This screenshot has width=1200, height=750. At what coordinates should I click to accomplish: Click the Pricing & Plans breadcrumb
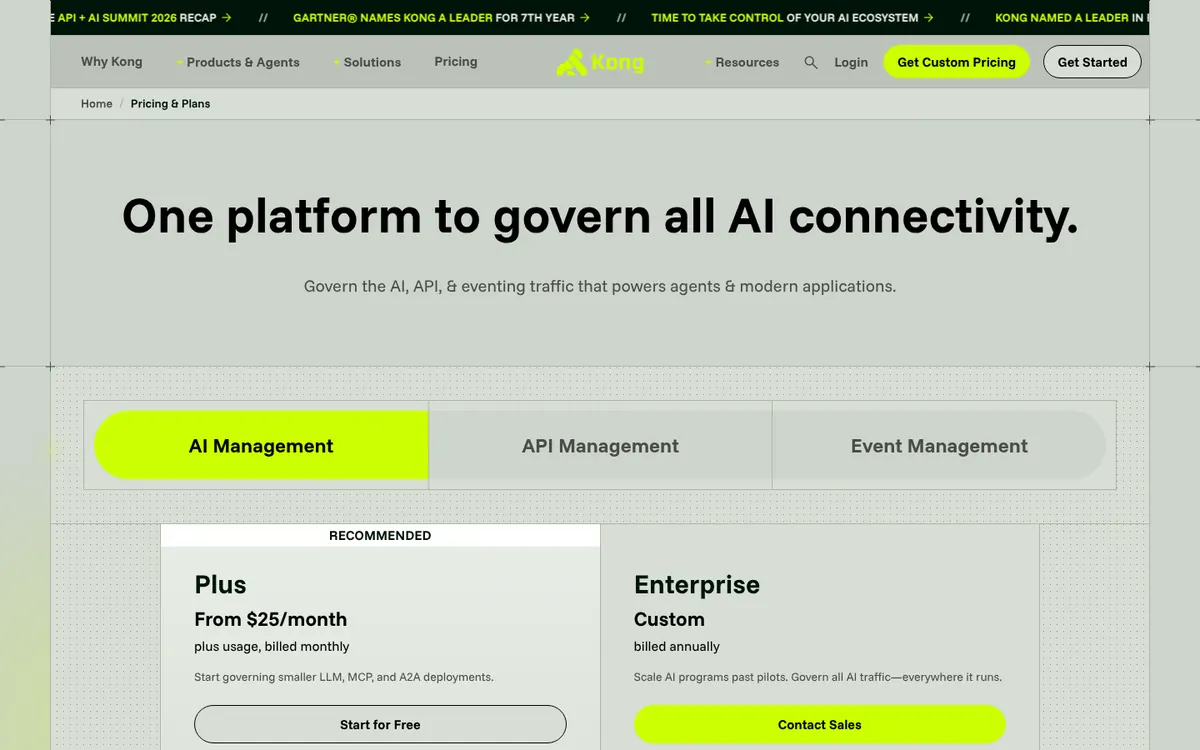[171, 104]
